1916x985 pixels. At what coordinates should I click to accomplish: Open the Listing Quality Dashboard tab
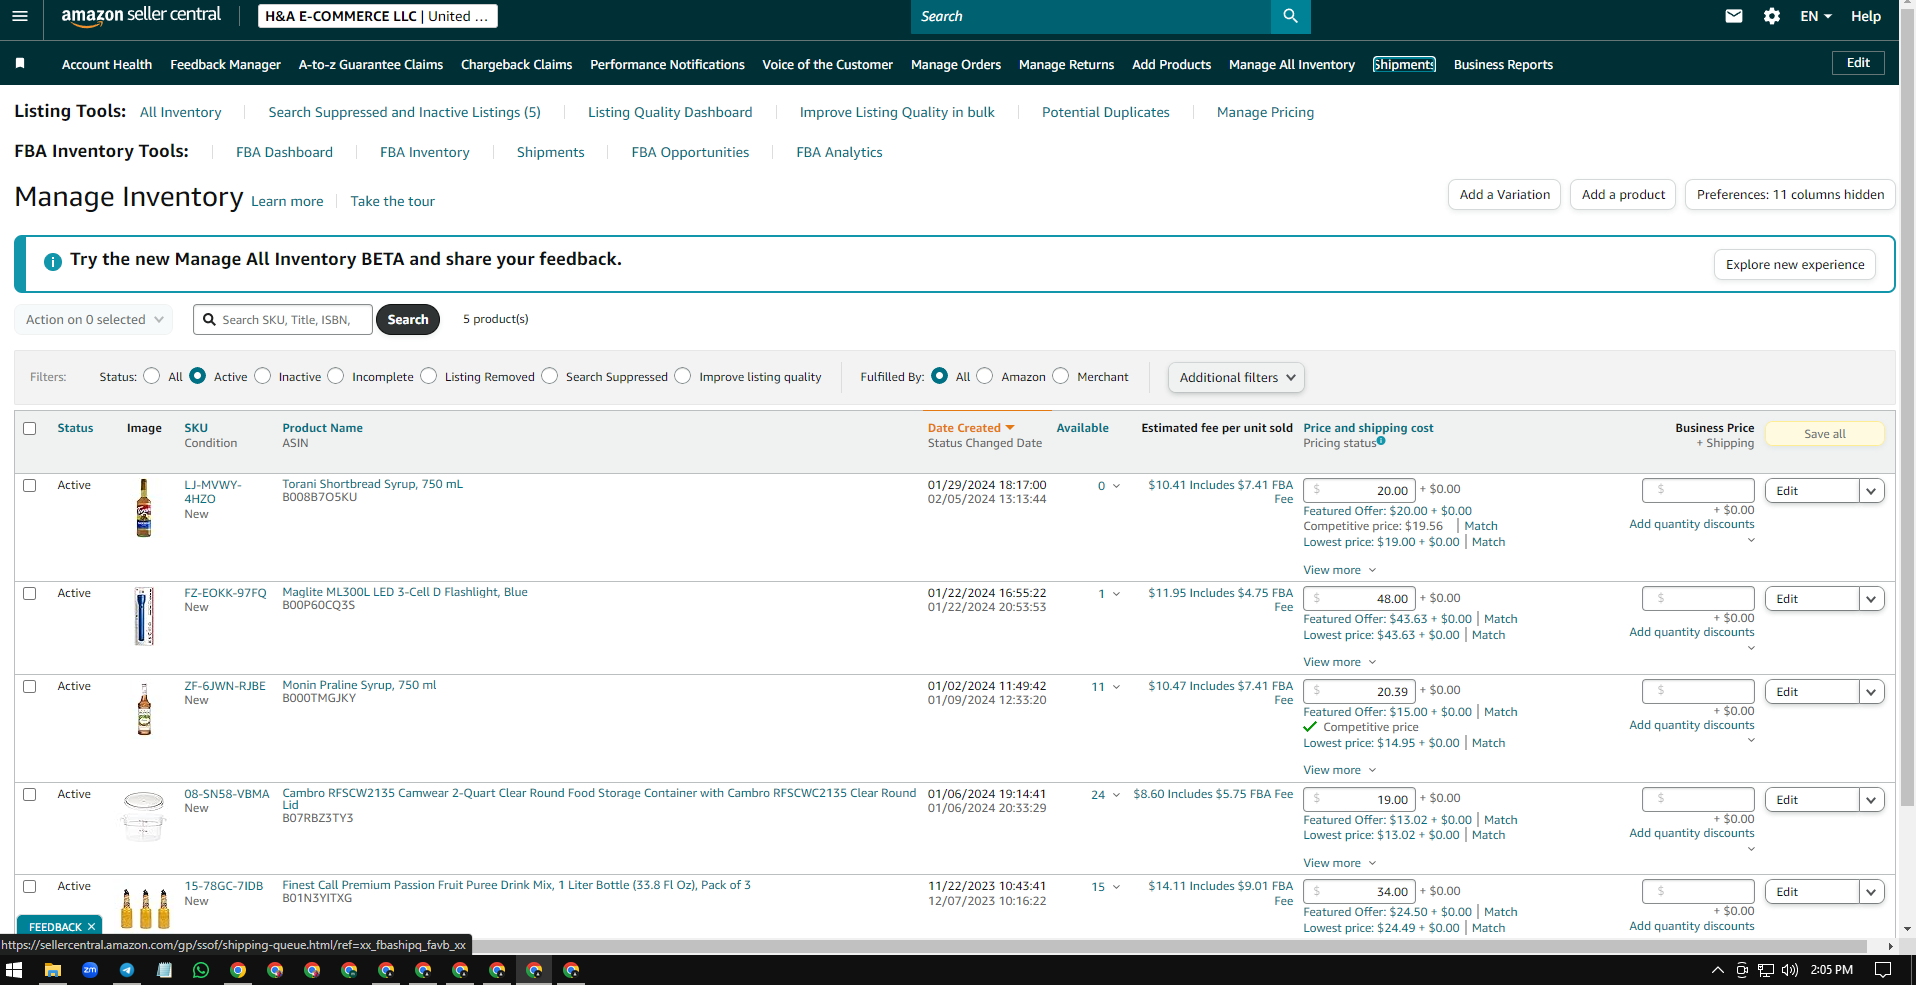[x=670, y=112]
